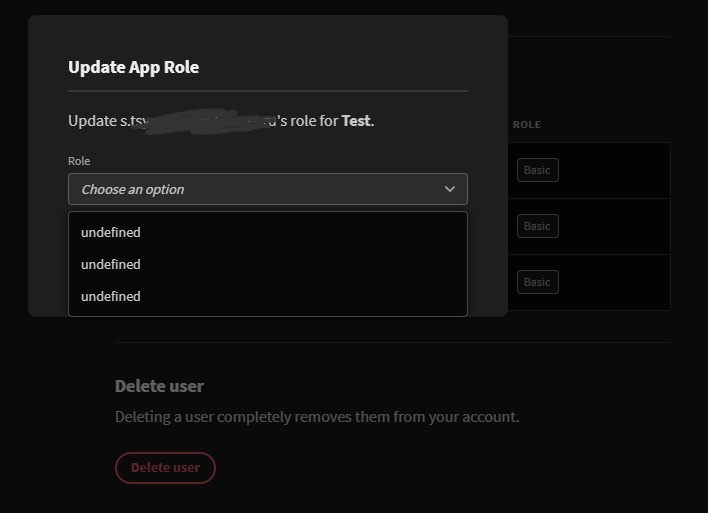The width and height of the screenshot is (708, 513).
Task: Open the Role "Choose an option" dropdown
Action: click(268, 189)
